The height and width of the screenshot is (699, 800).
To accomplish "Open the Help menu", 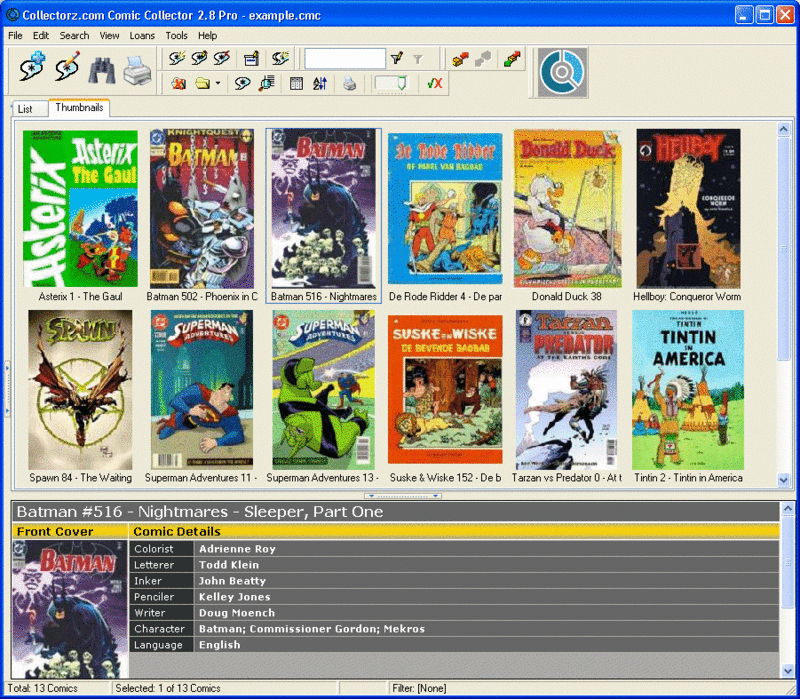I will (x=207, y=35).
